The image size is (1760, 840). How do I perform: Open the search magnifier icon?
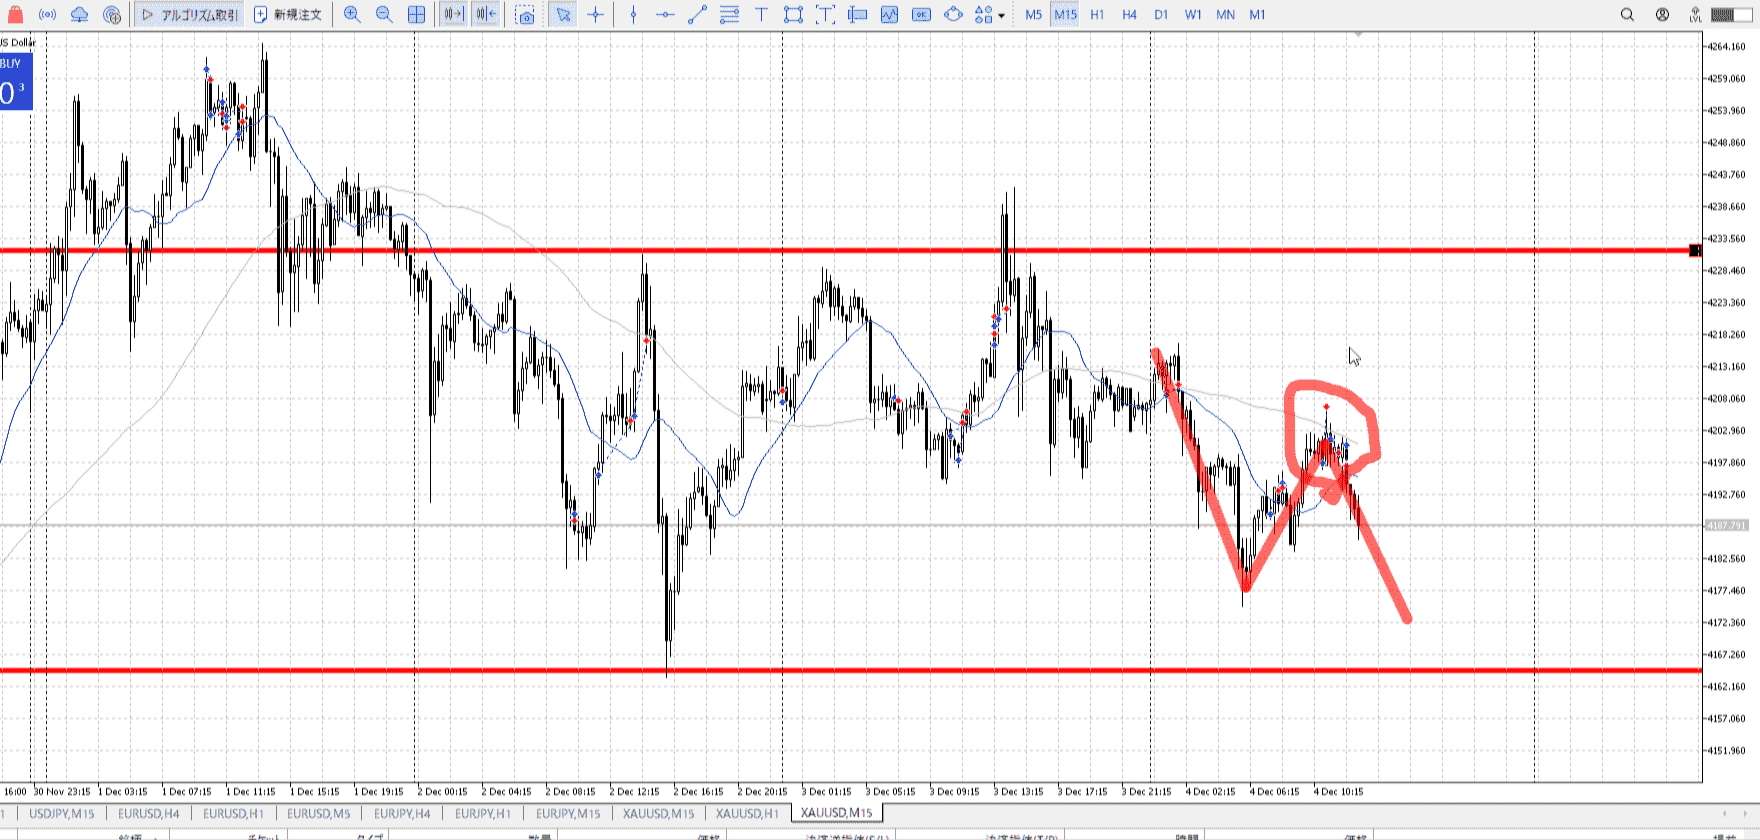(1627, 15)
